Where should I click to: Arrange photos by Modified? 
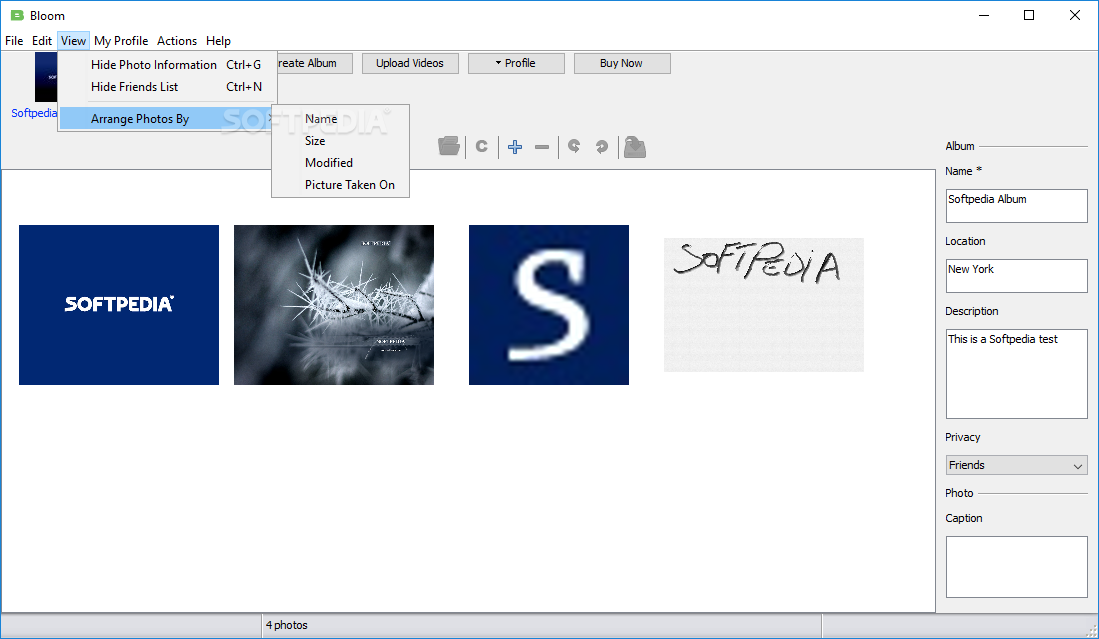tap(341, 163)
